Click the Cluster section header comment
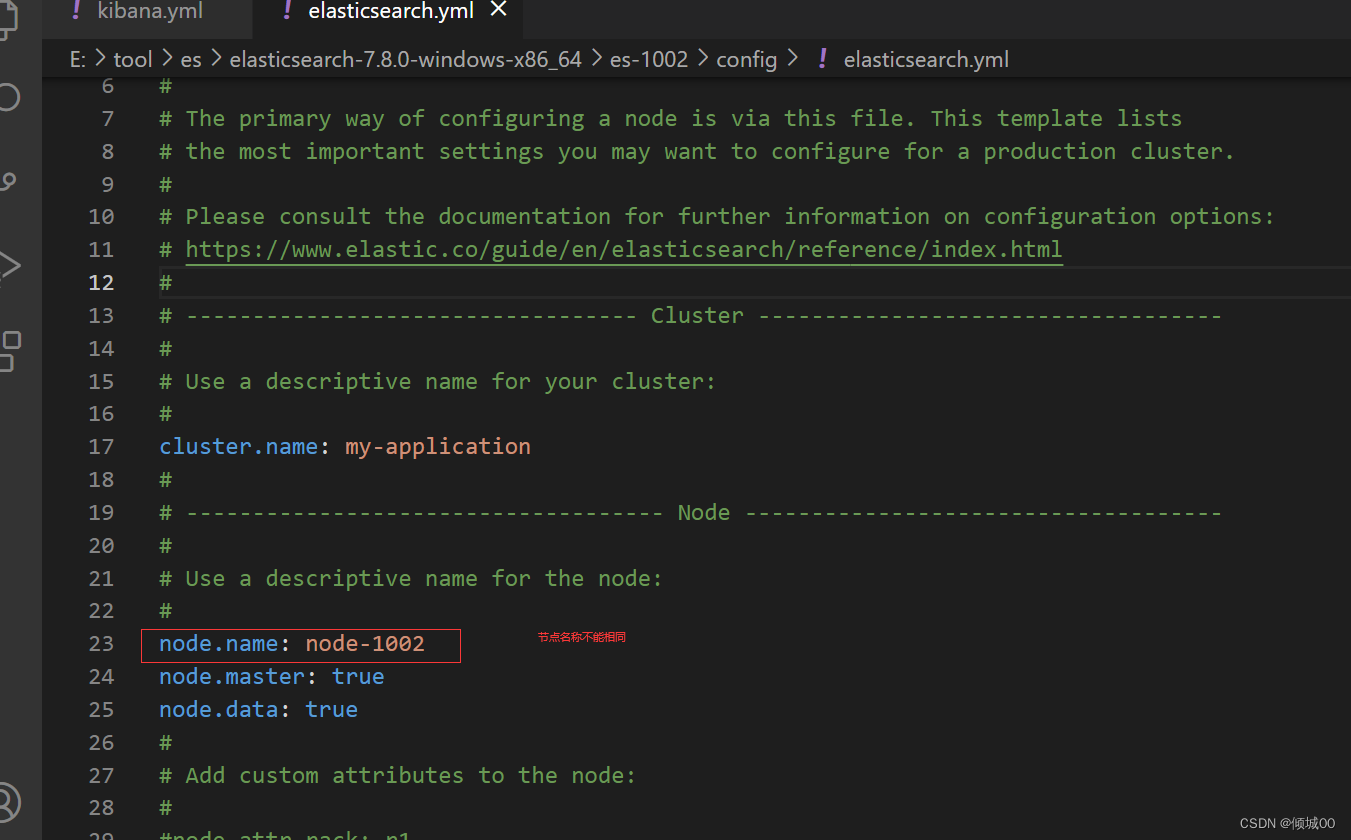Viewport: 1351px width, 840px height. pyautogui.click(x=690, y=315)
